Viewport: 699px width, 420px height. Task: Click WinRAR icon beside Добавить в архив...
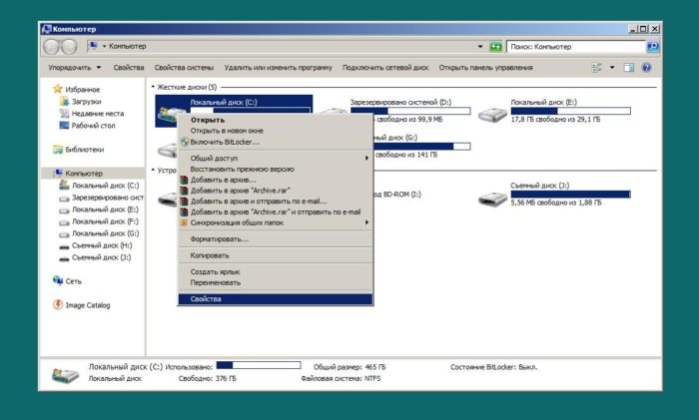pyautogui.click(x=184, y=180)
